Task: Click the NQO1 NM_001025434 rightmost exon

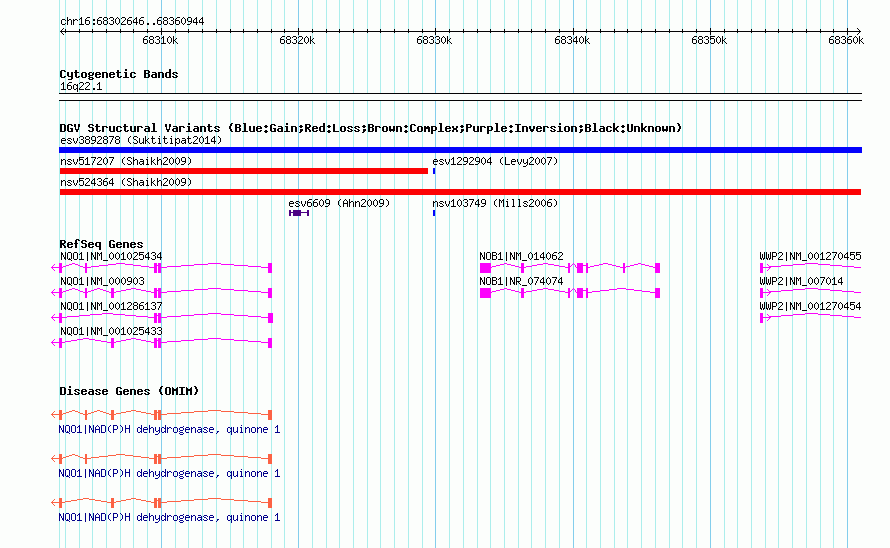Action: 270,268
